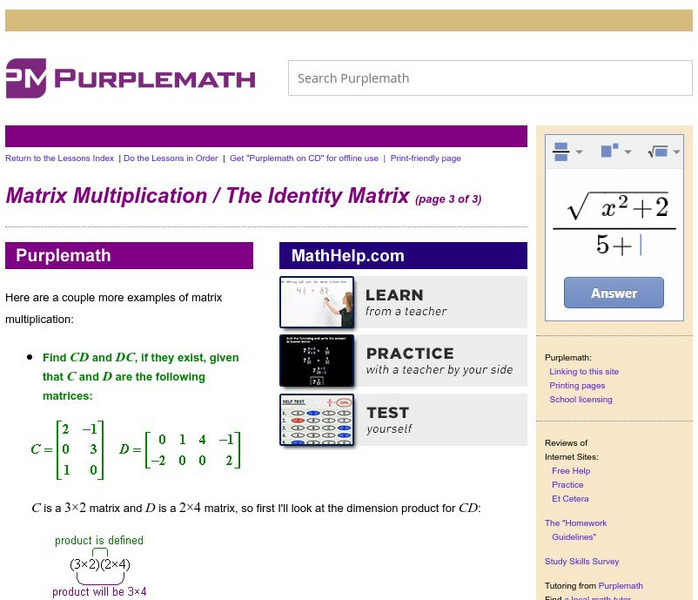Open the Linking to this site link

584,372
